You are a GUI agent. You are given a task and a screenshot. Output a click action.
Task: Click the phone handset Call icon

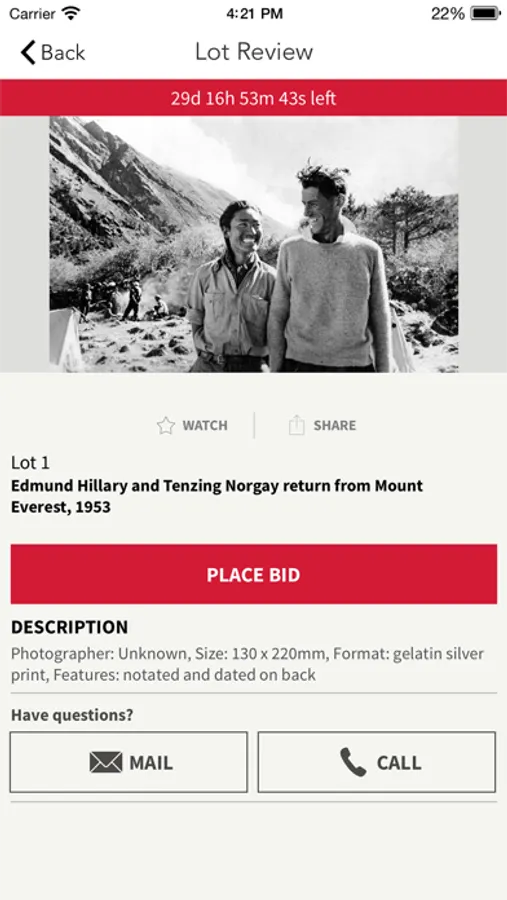[353, 762]
